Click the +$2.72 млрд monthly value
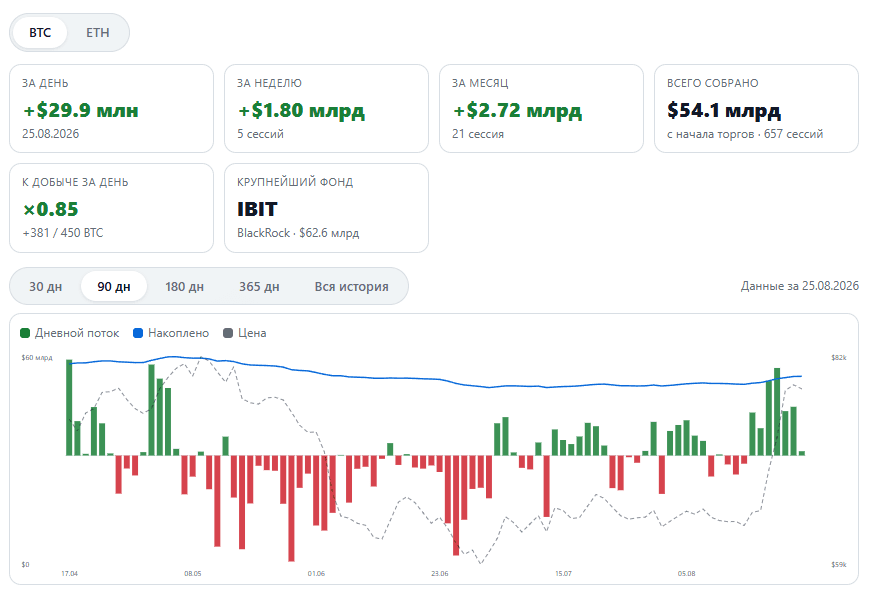 point(517,110)
